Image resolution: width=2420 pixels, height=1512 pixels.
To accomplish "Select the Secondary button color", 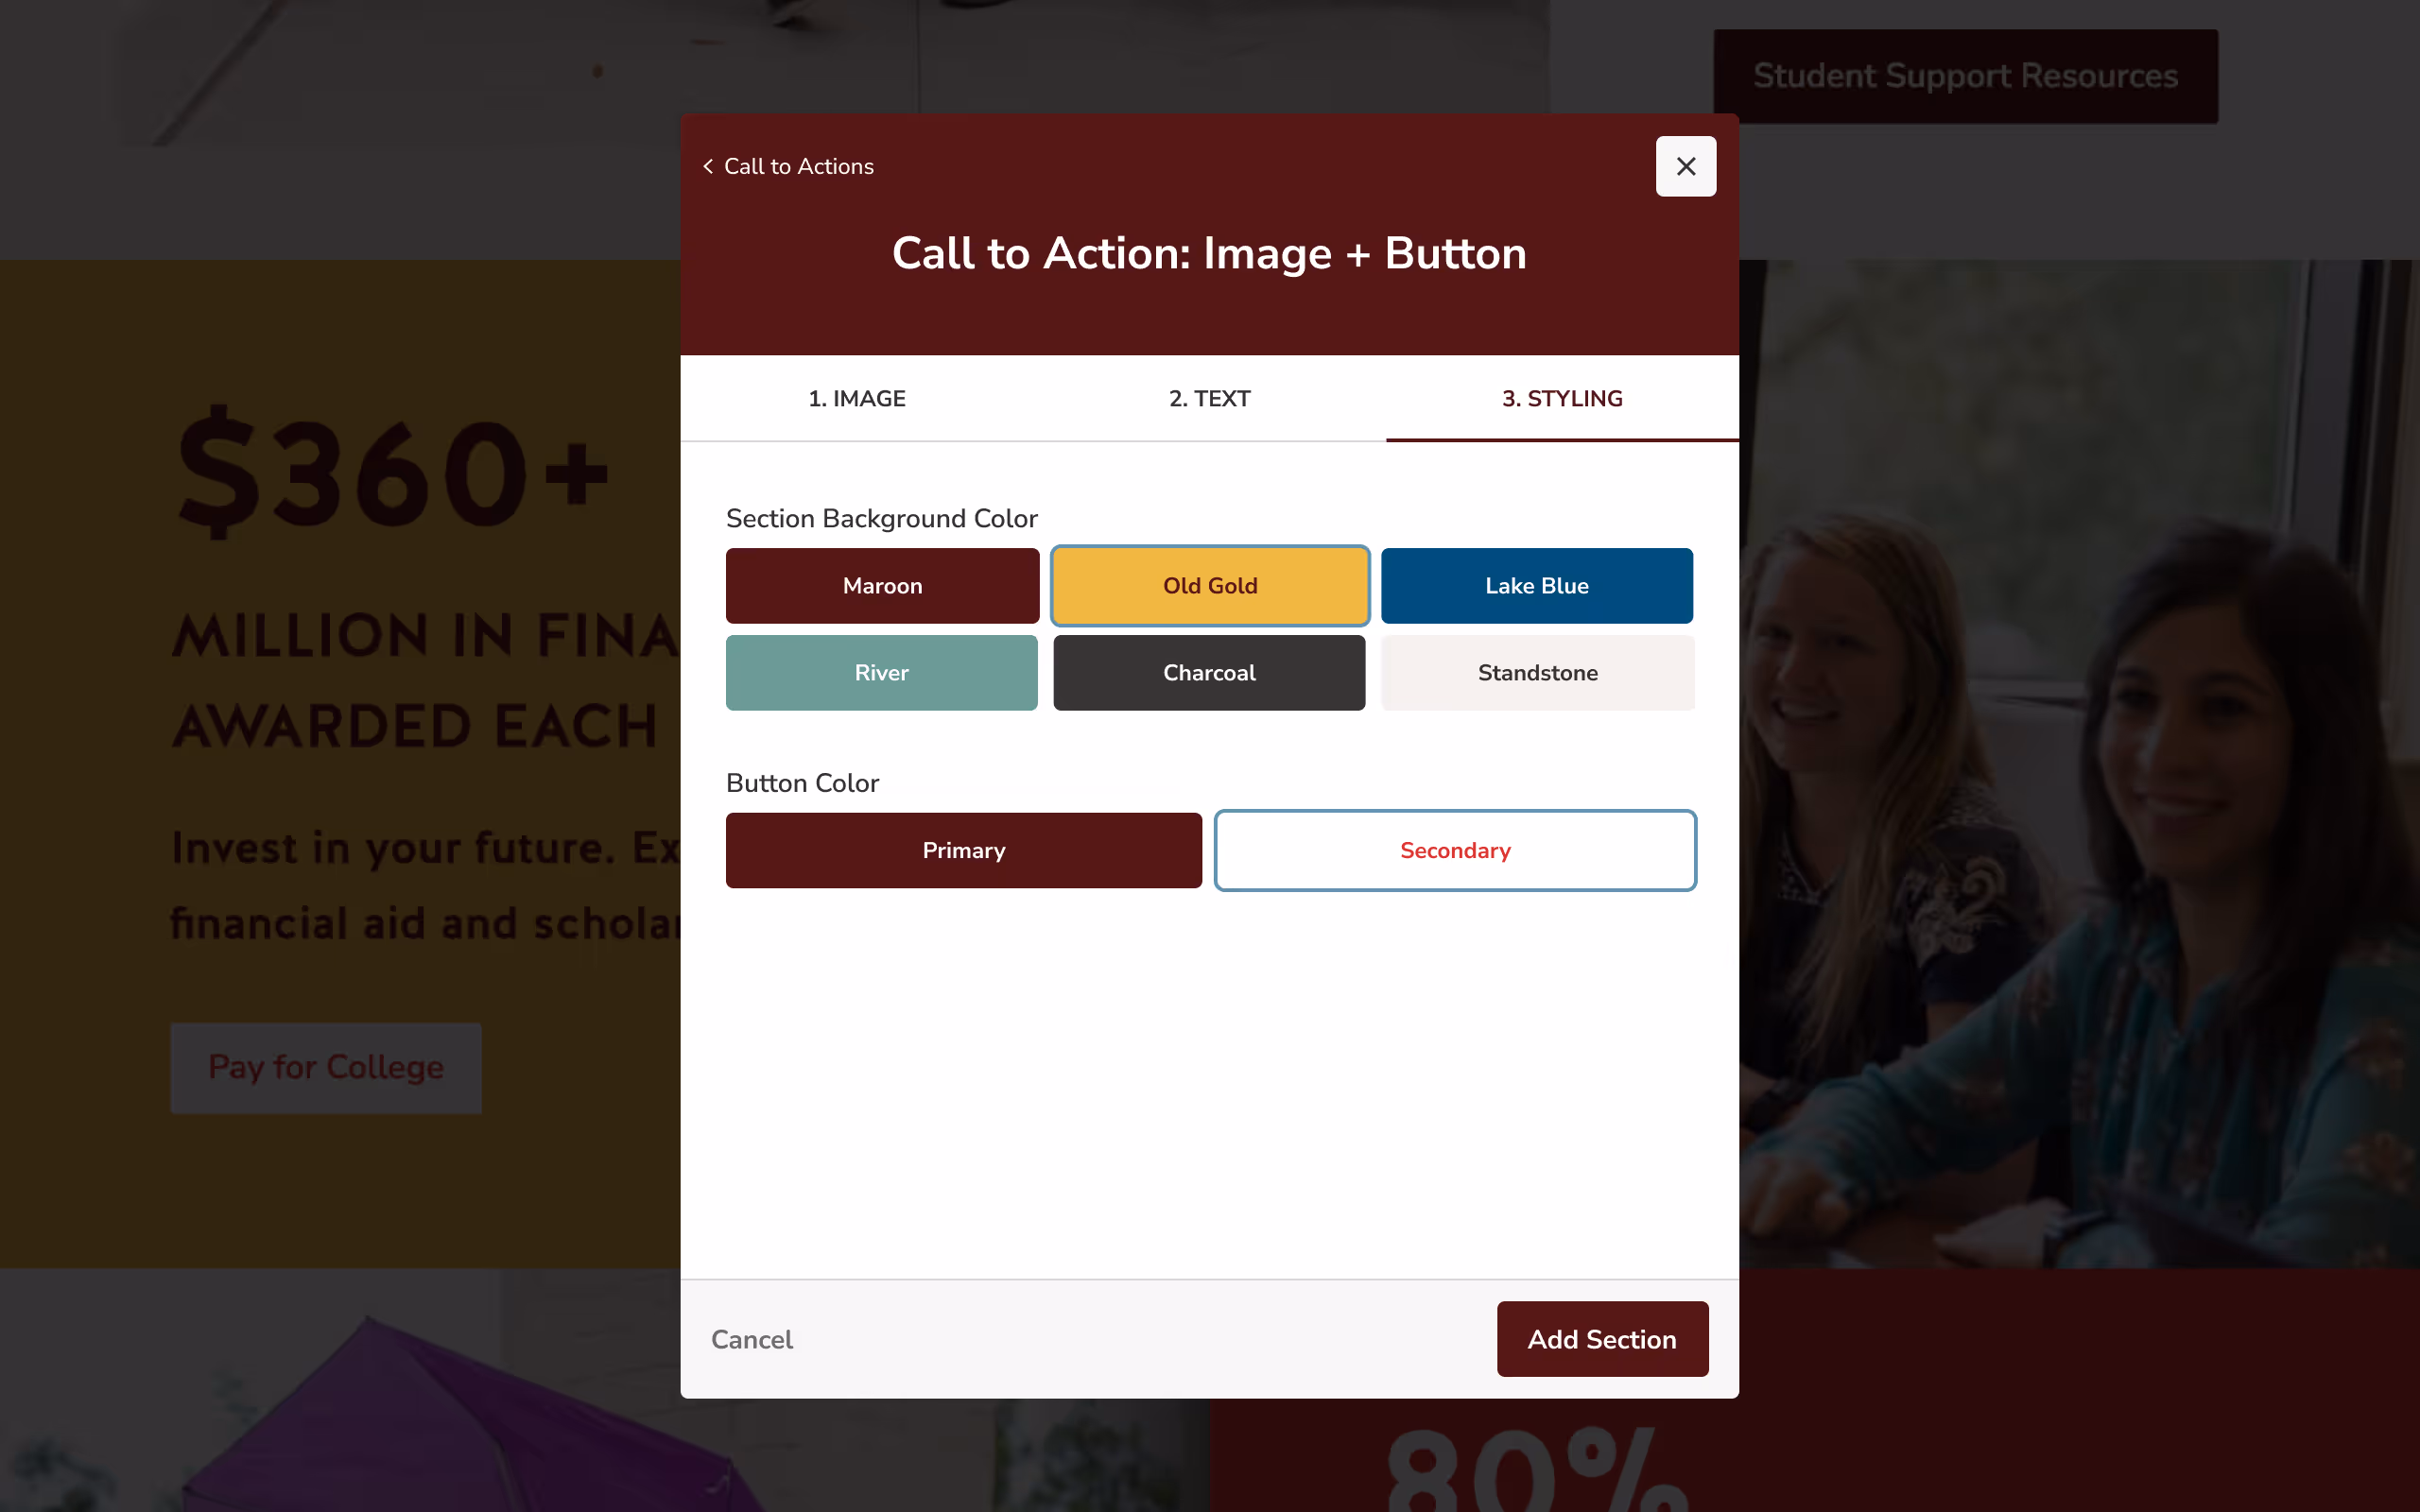I will point(1455,850).
